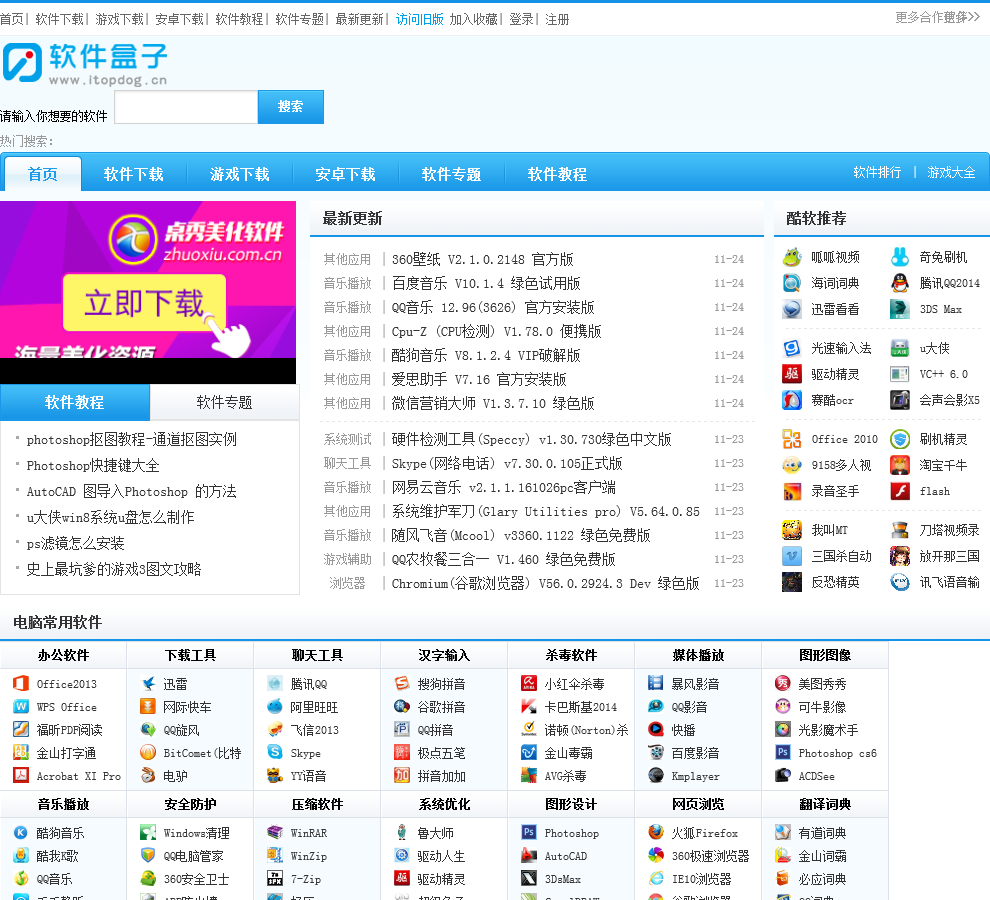The width and height of the screenshot is (990, 900).
Task: Click the 登录 link at top
Action: pyautogui.click(x=521, y=20)
